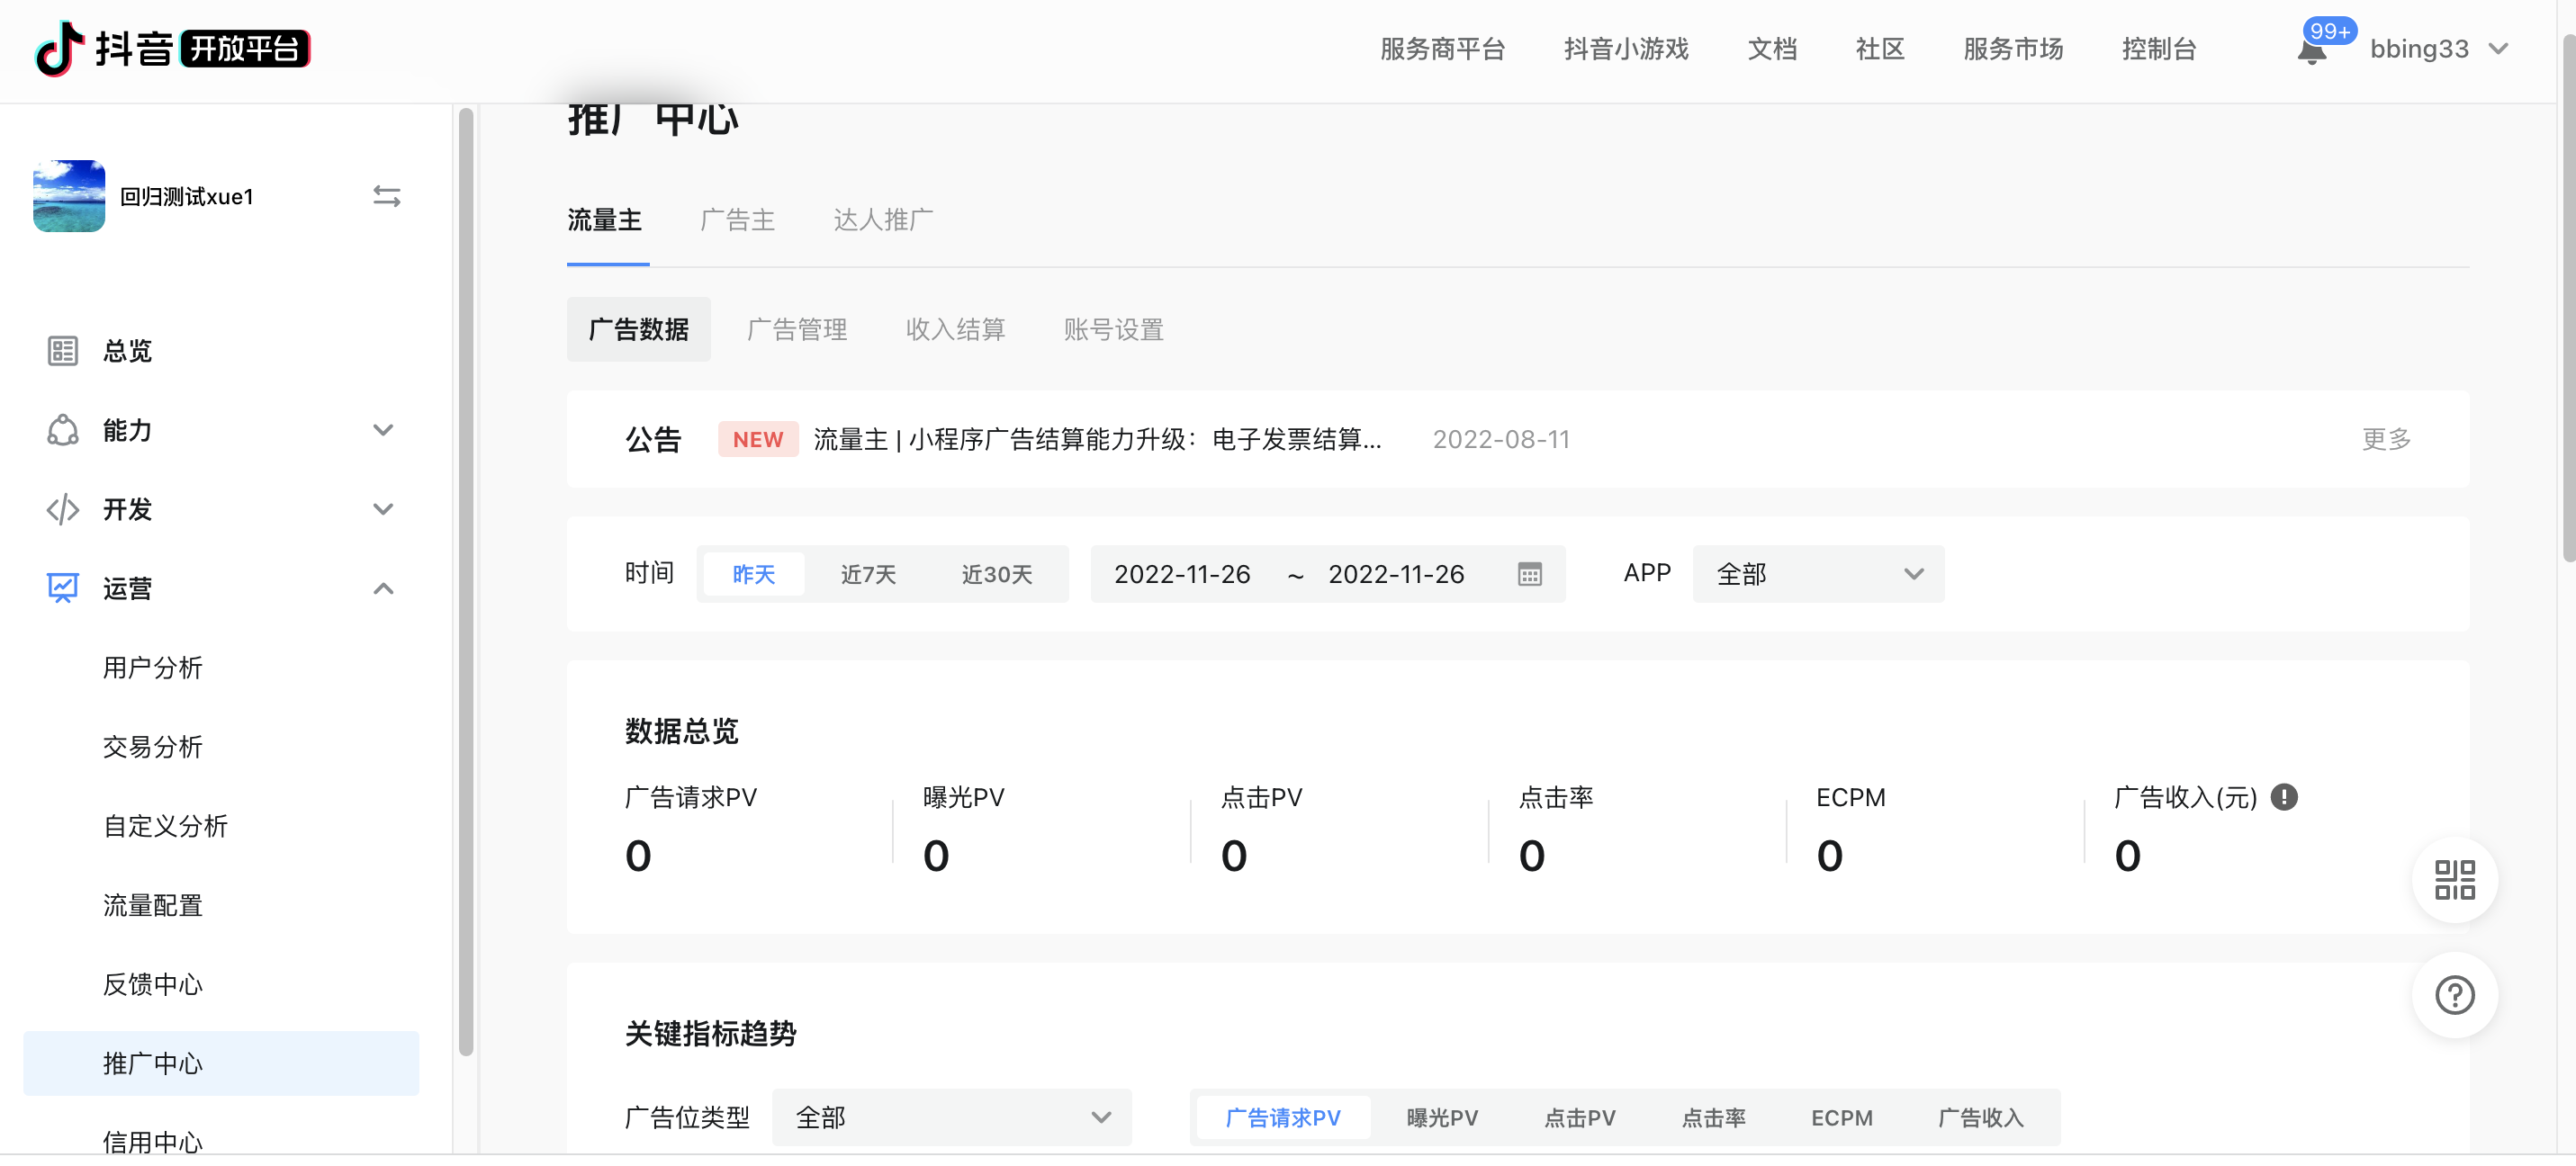Image resolution: width=2576 pixels, height=1166 pixels.
Task: Switch to the 达人推广 tab
Action: click(x=884, y=220)
